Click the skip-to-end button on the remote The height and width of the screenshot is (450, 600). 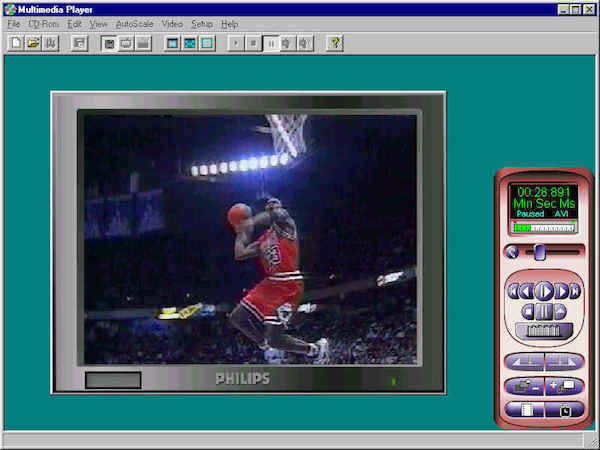tap(575, 291)
